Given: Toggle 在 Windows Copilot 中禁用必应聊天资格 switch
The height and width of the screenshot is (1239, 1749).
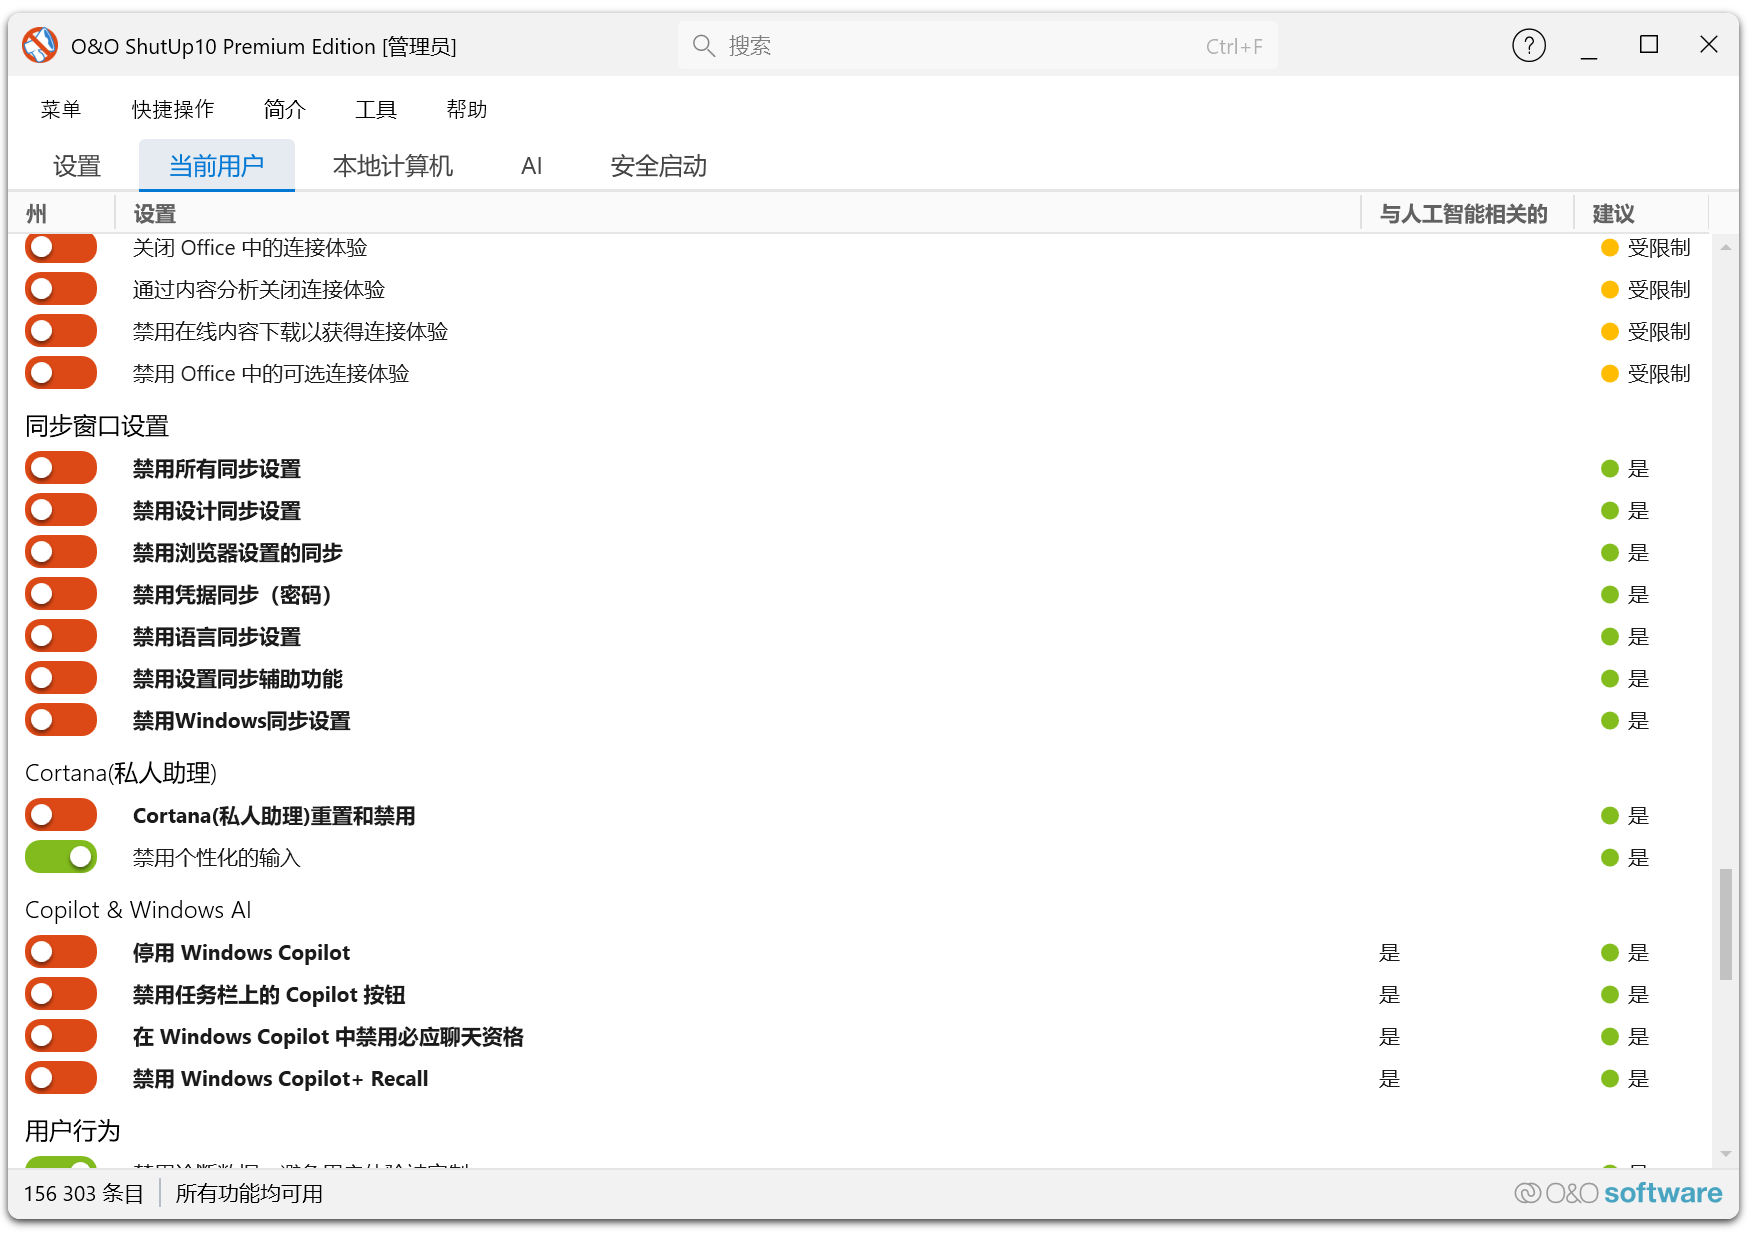Looking at the screenshot, I should [x=61, y=1036].
